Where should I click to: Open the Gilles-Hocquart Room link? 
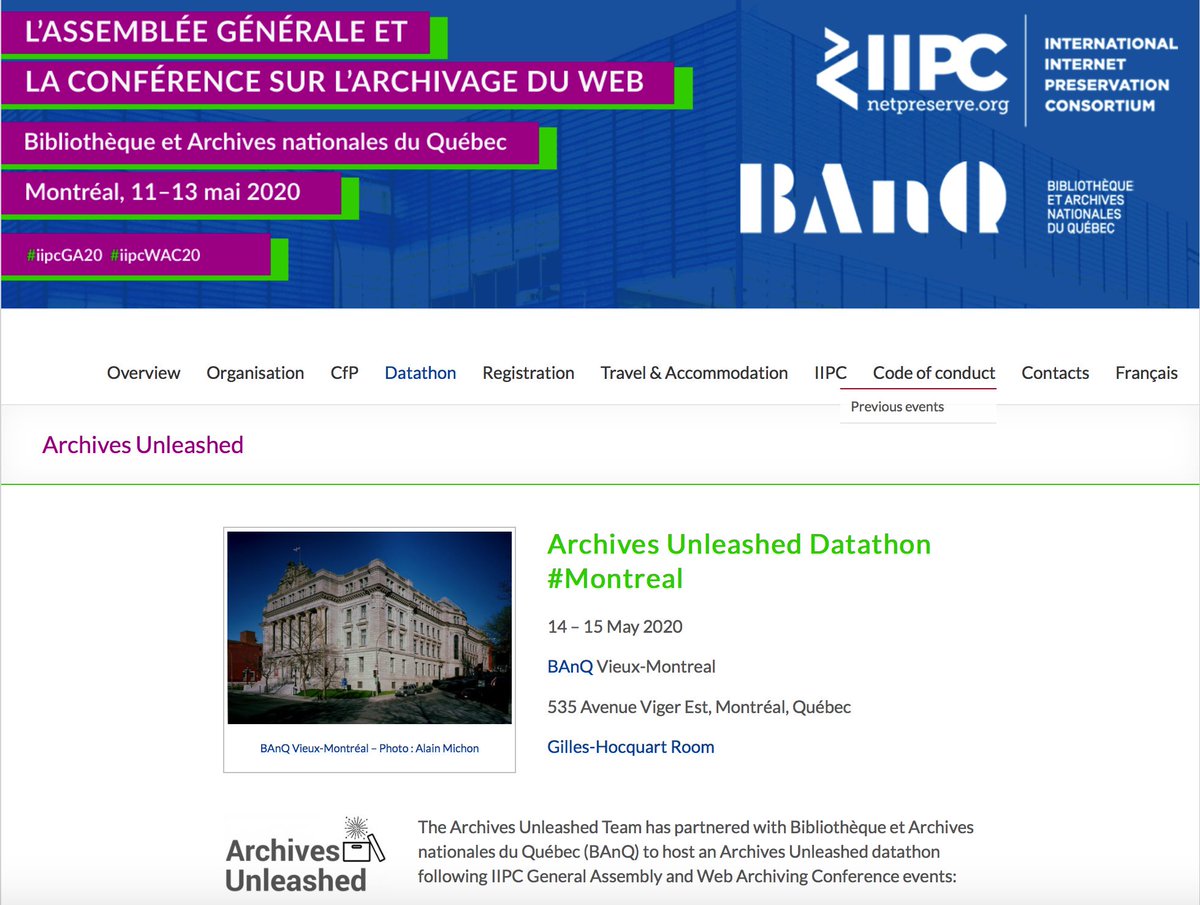click(x=631, y=747)
